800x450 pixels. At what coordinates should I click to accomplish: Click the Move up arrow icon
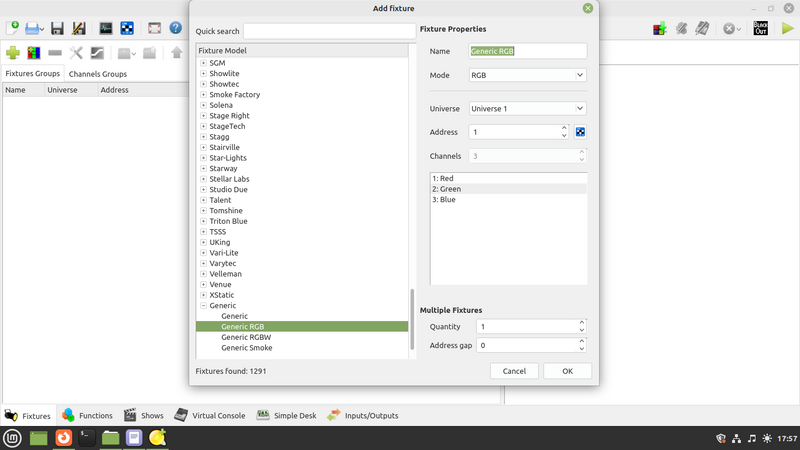[177, 53]
